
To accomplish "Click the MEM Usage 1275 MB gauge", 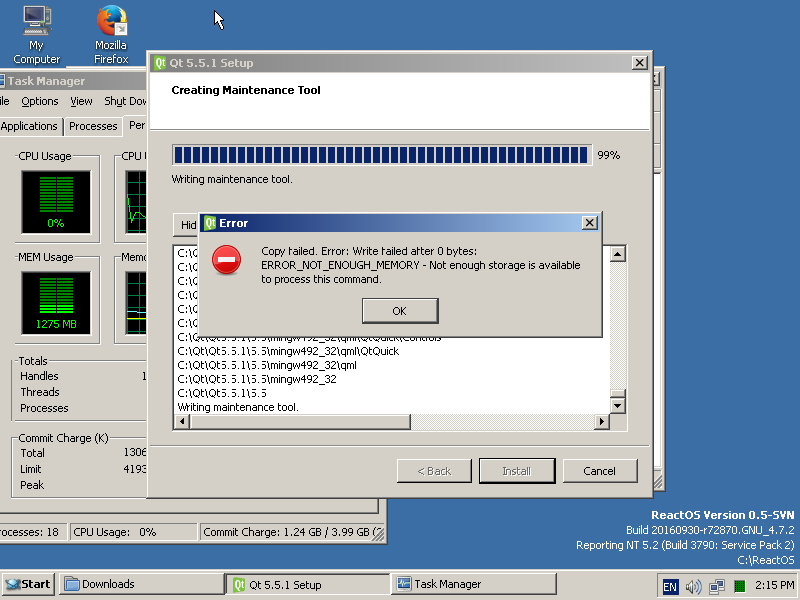I will (56, 303).
